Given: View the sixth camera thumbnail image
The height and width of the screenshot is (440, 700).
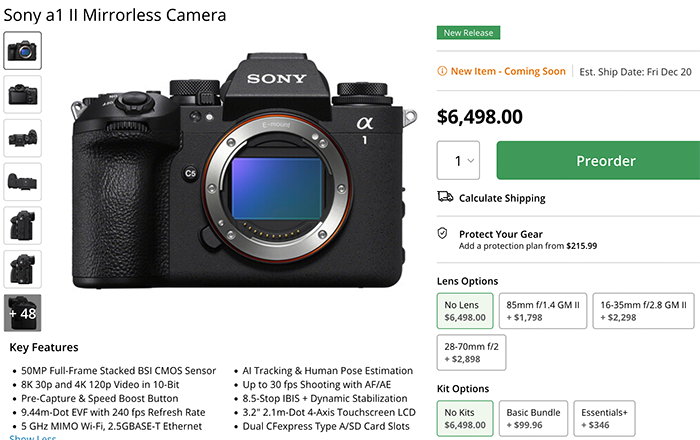Looking at the screenshot, I should pos(23,269).
